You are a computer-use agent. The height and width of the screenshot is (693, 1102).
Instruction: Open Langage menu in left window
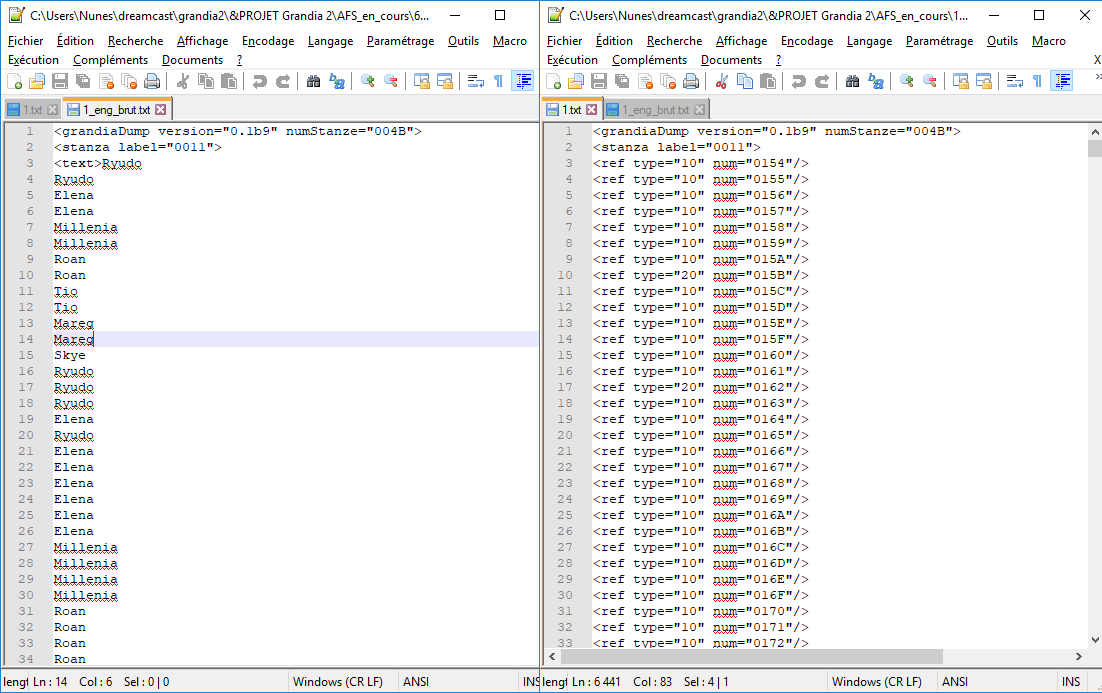(x=330, y=41)
